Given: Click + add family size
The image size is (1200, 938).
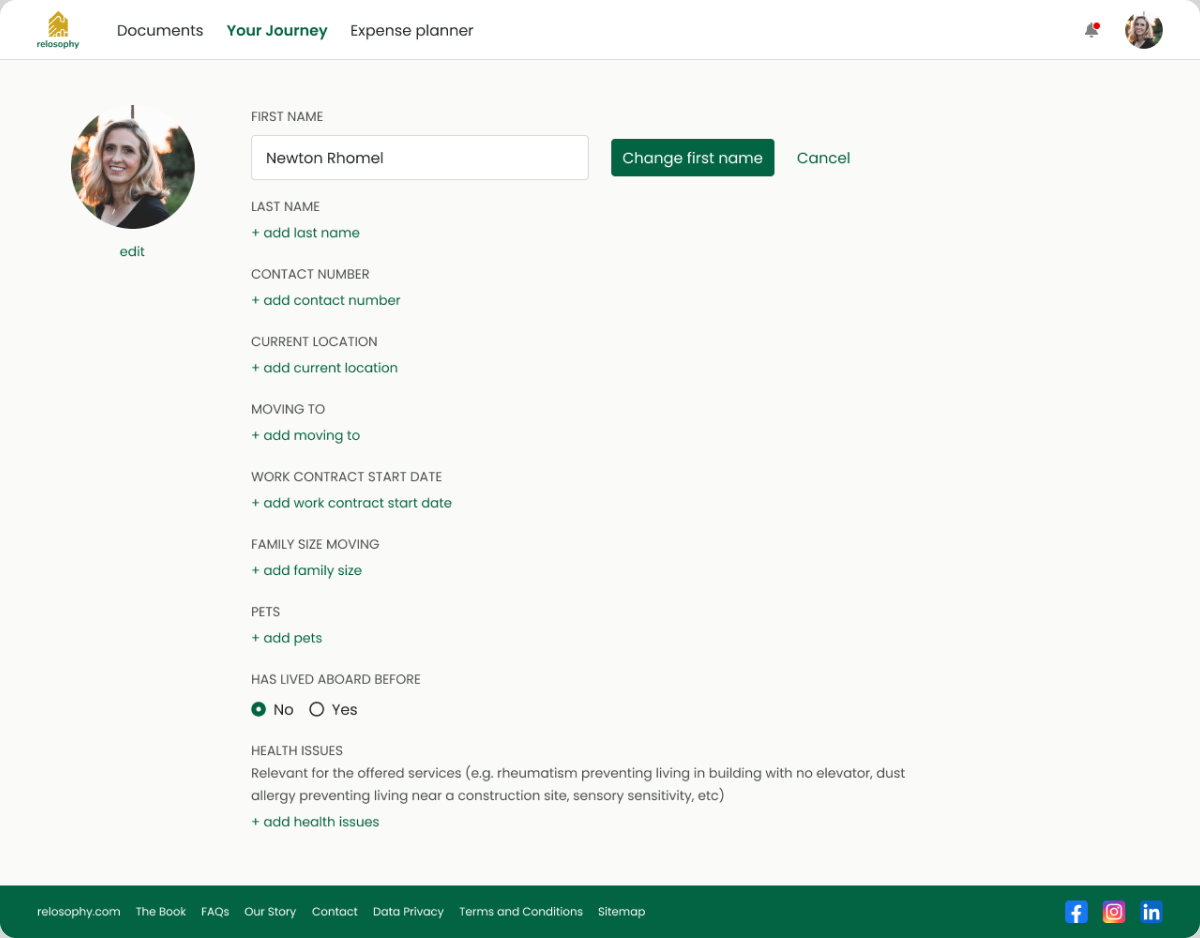Looking at the screenshot, I should [x=306, y=570].
